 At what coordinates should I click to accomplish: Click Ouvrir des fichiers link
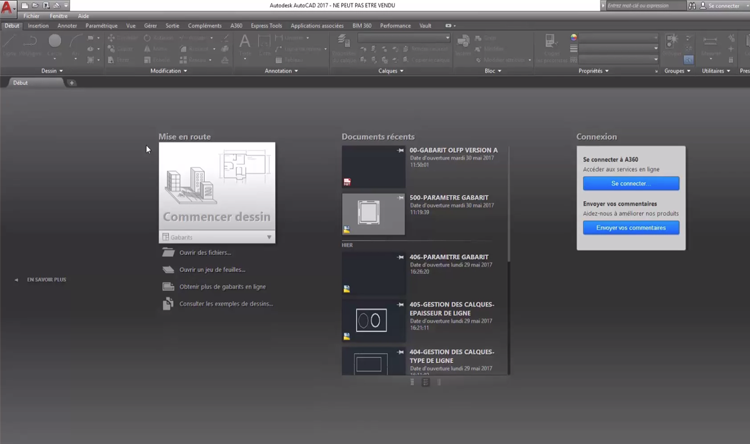[x=205, y=253]
